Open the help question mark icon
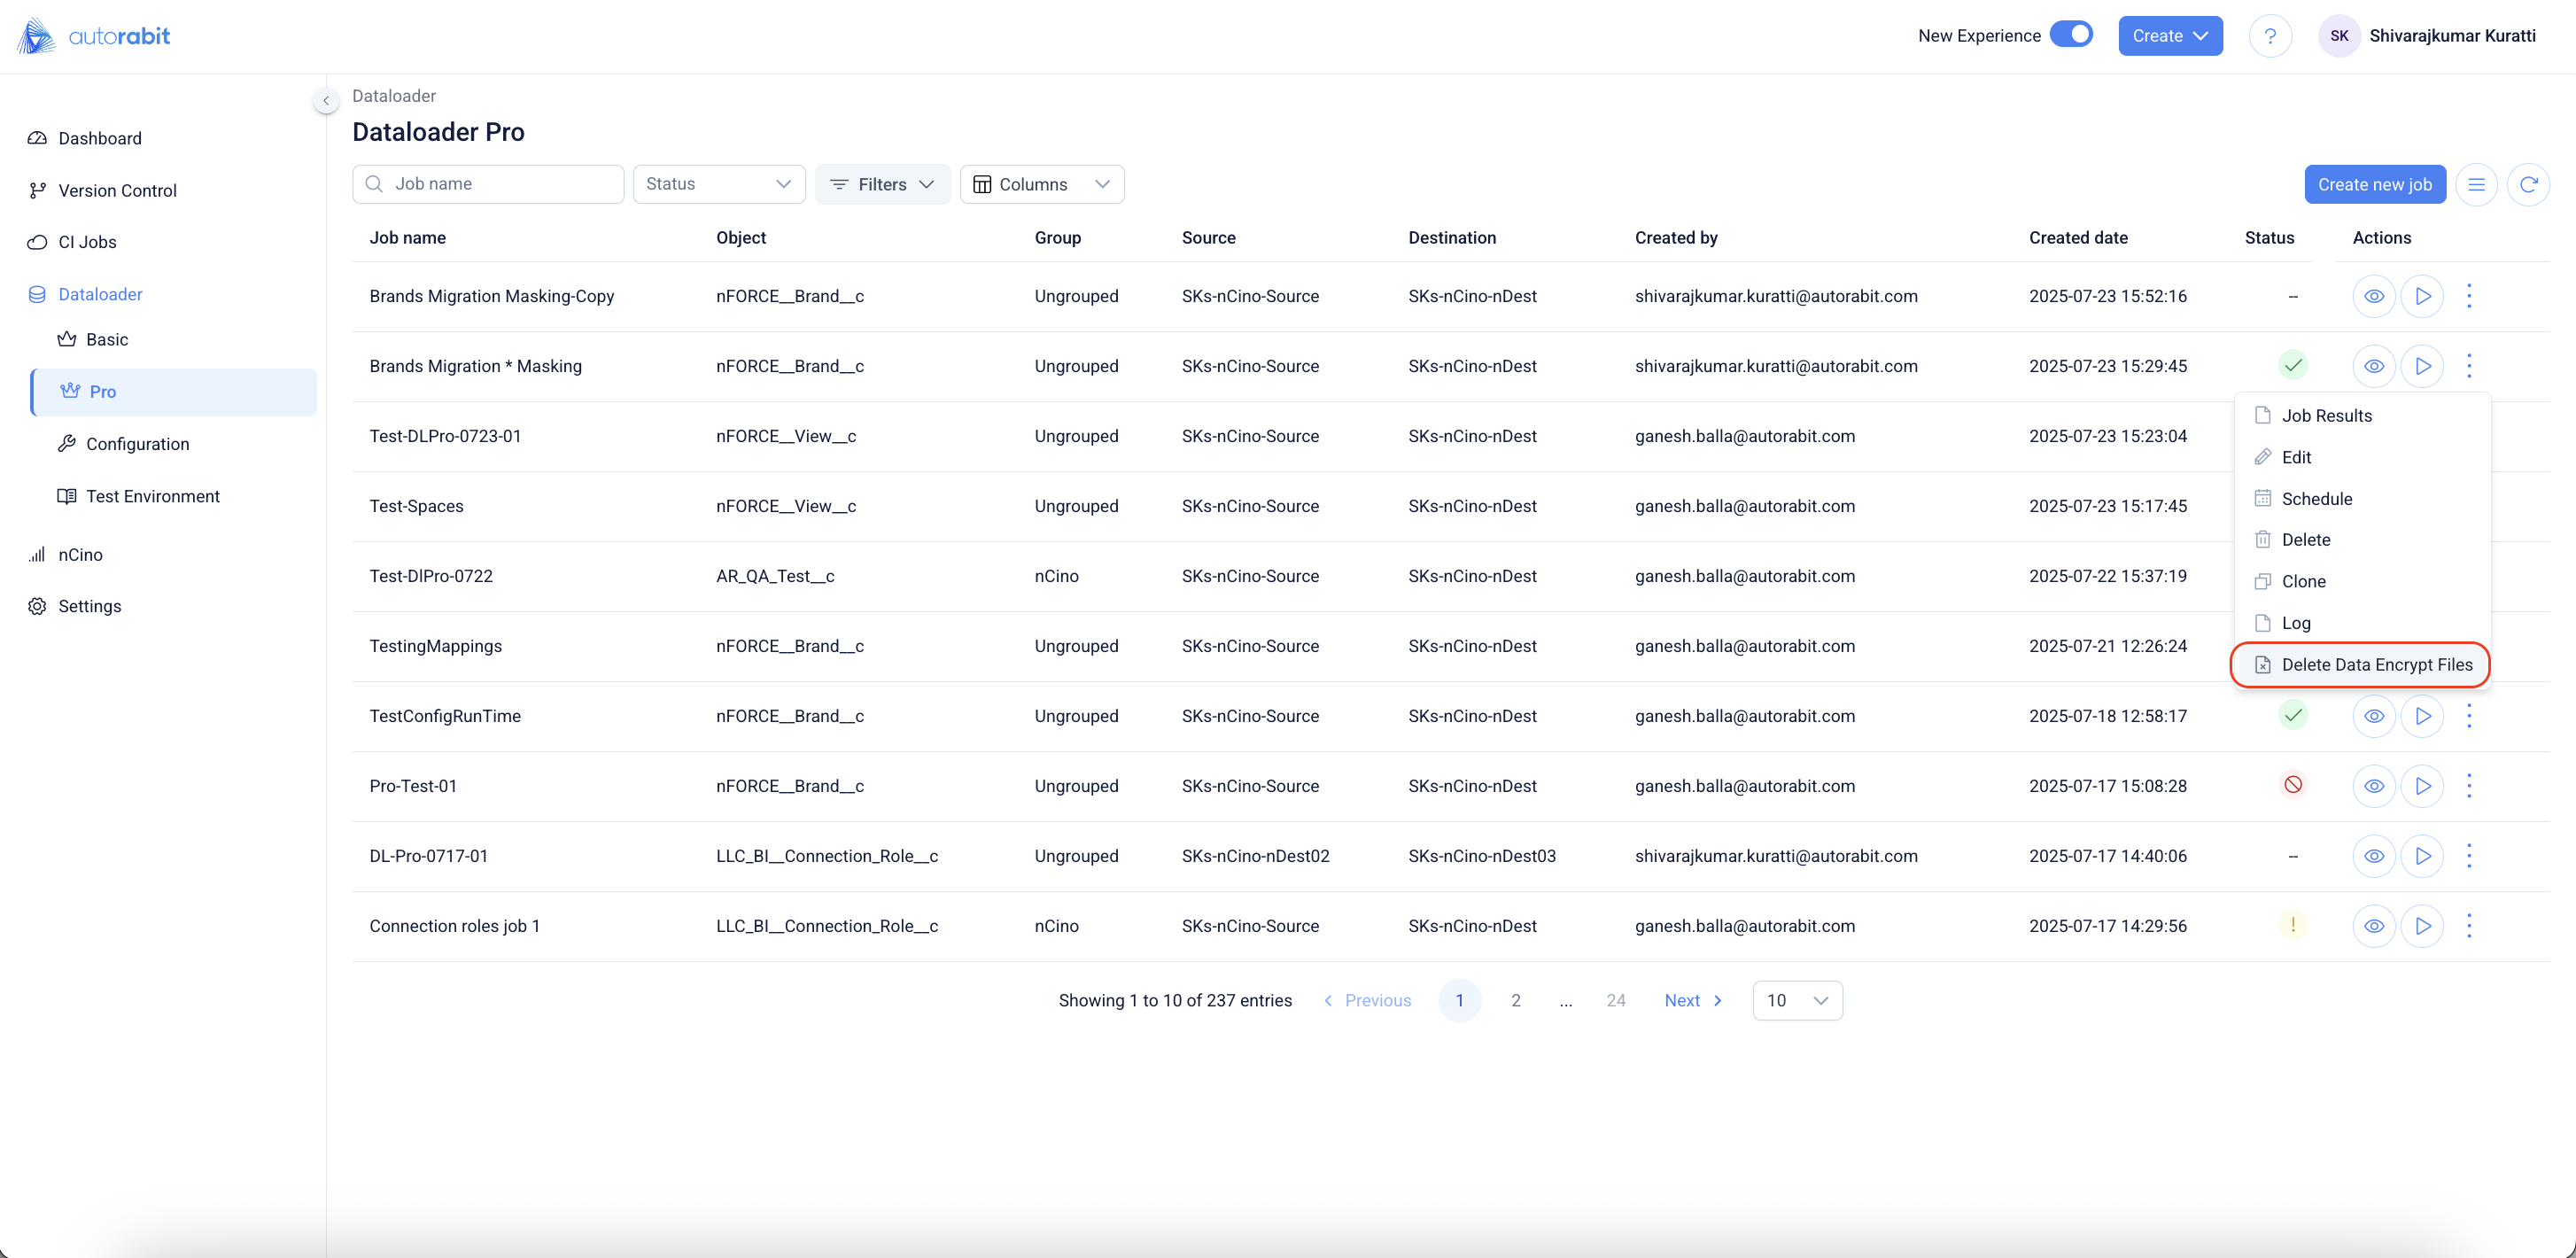This screenshot has height=1258, width=2576. [x=2270, y=36]
